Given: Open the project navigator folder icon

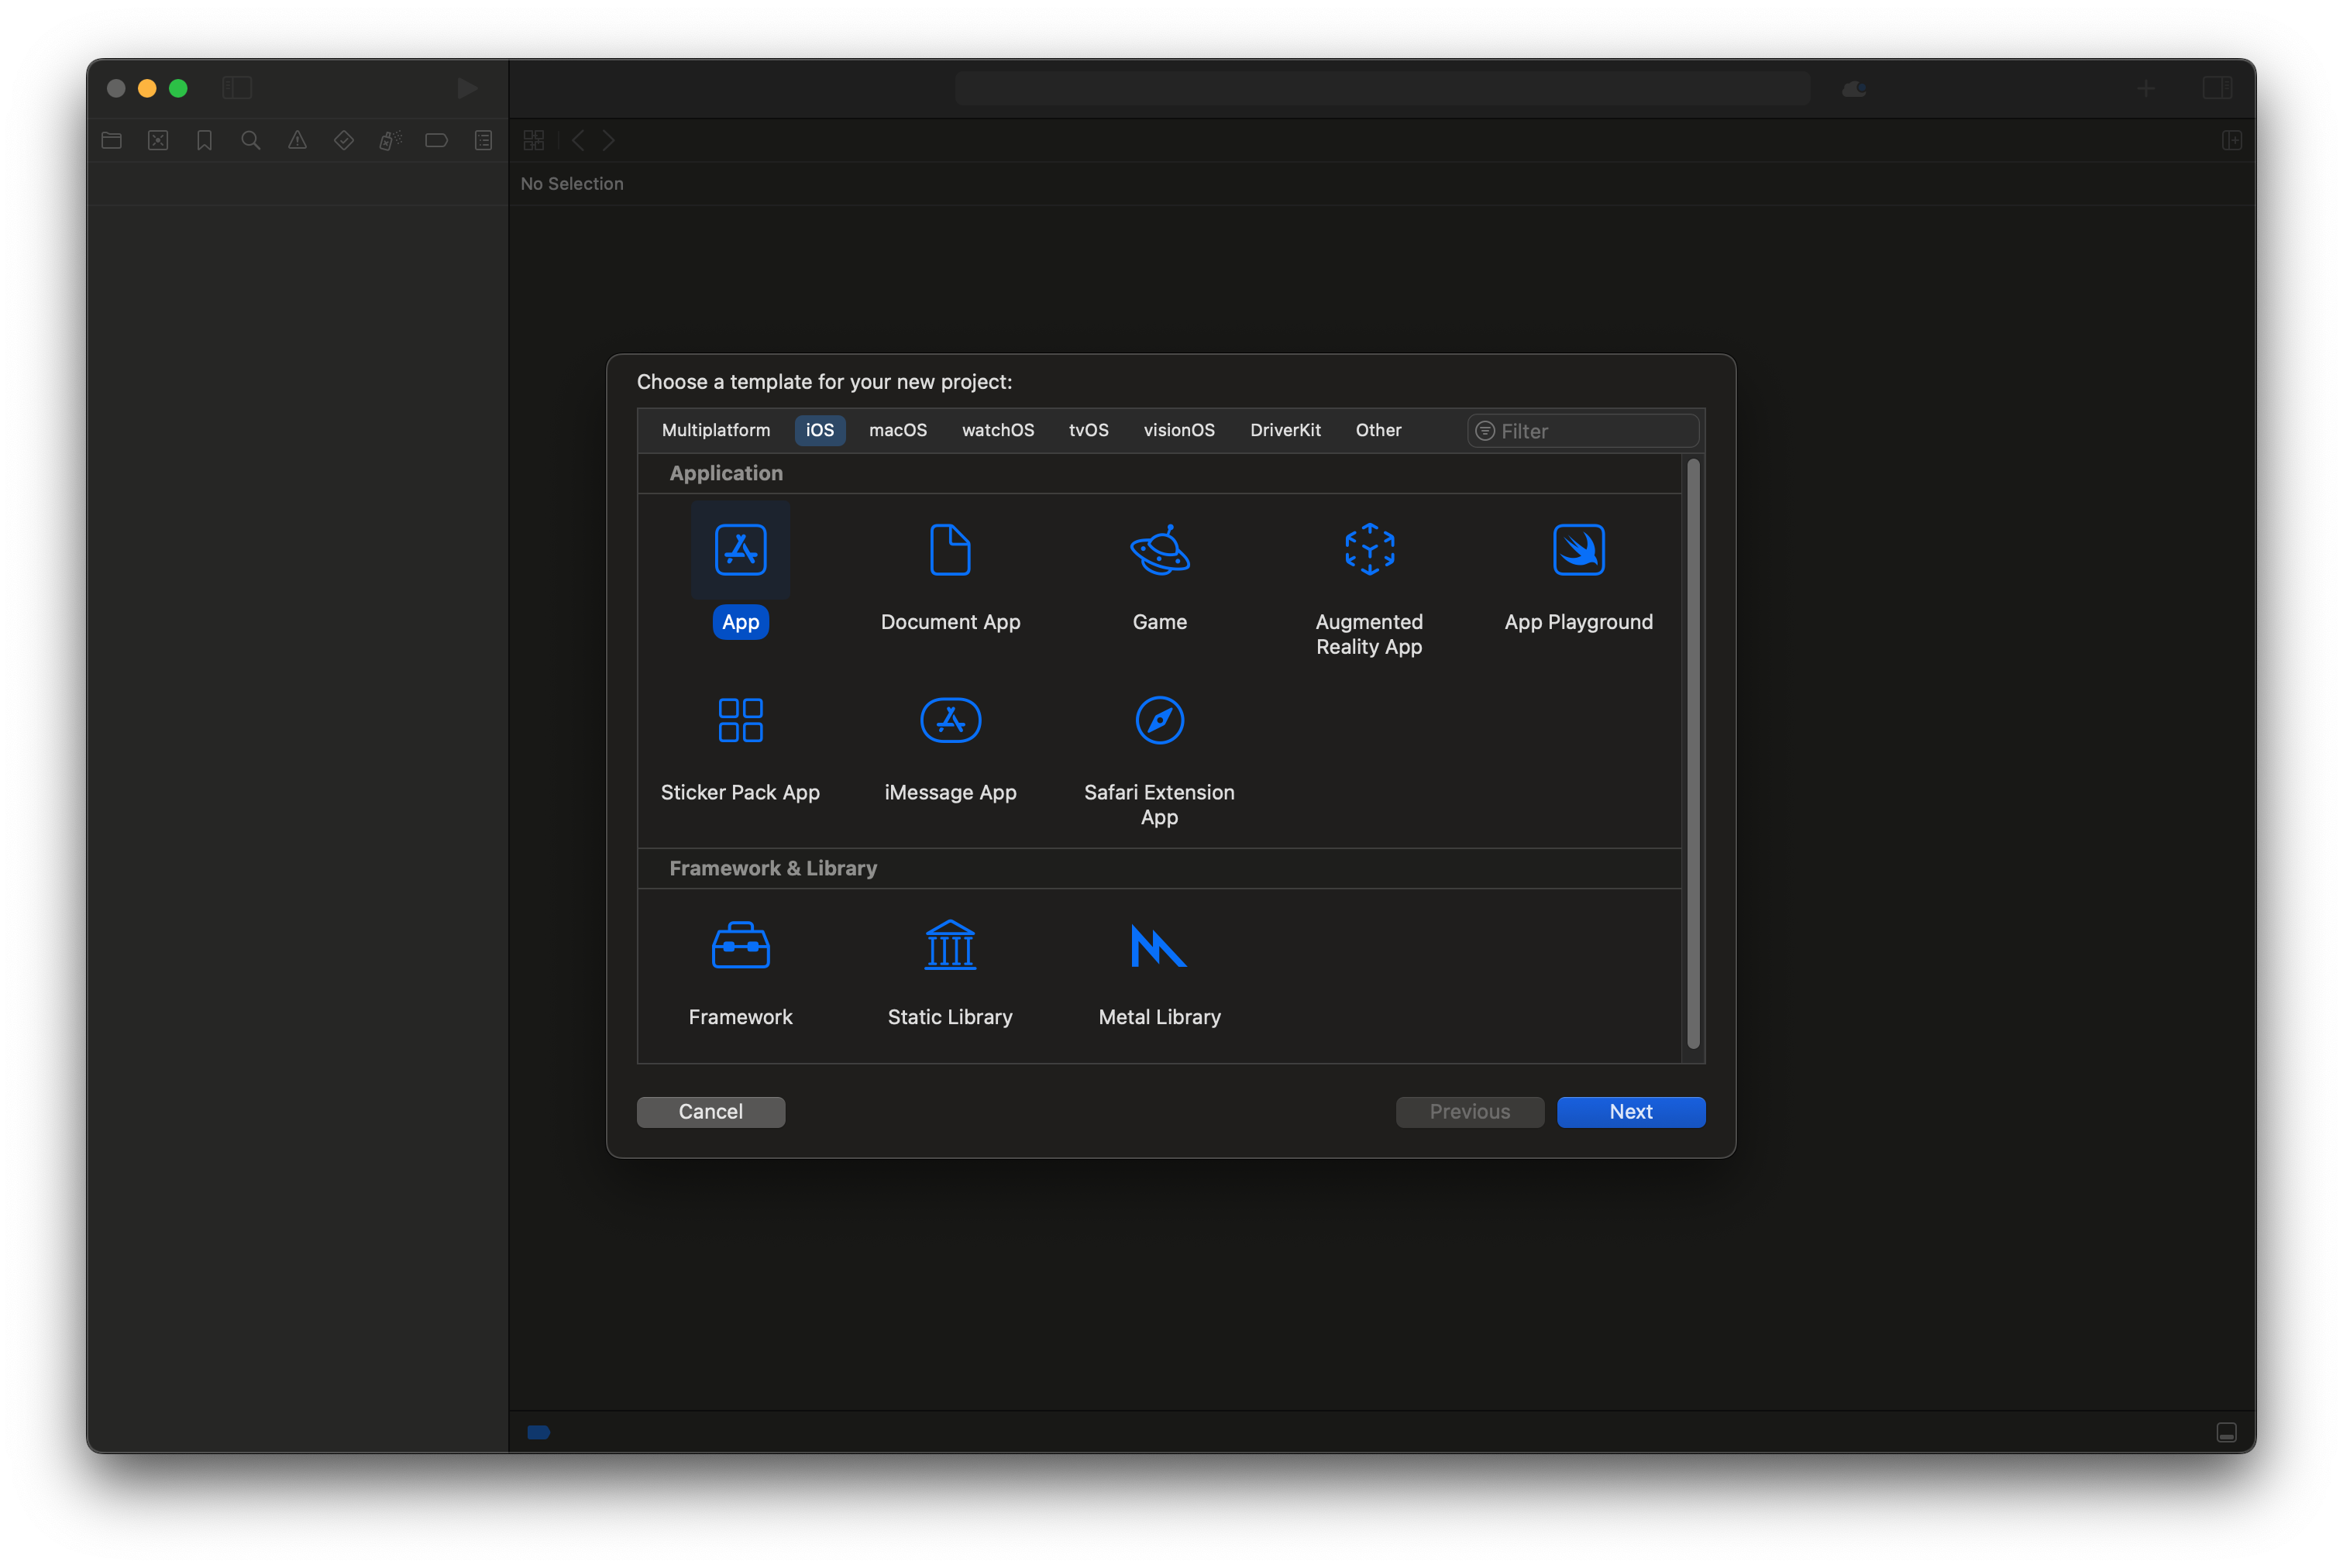Looking at the screenshot, I should [x=112, y=141].
